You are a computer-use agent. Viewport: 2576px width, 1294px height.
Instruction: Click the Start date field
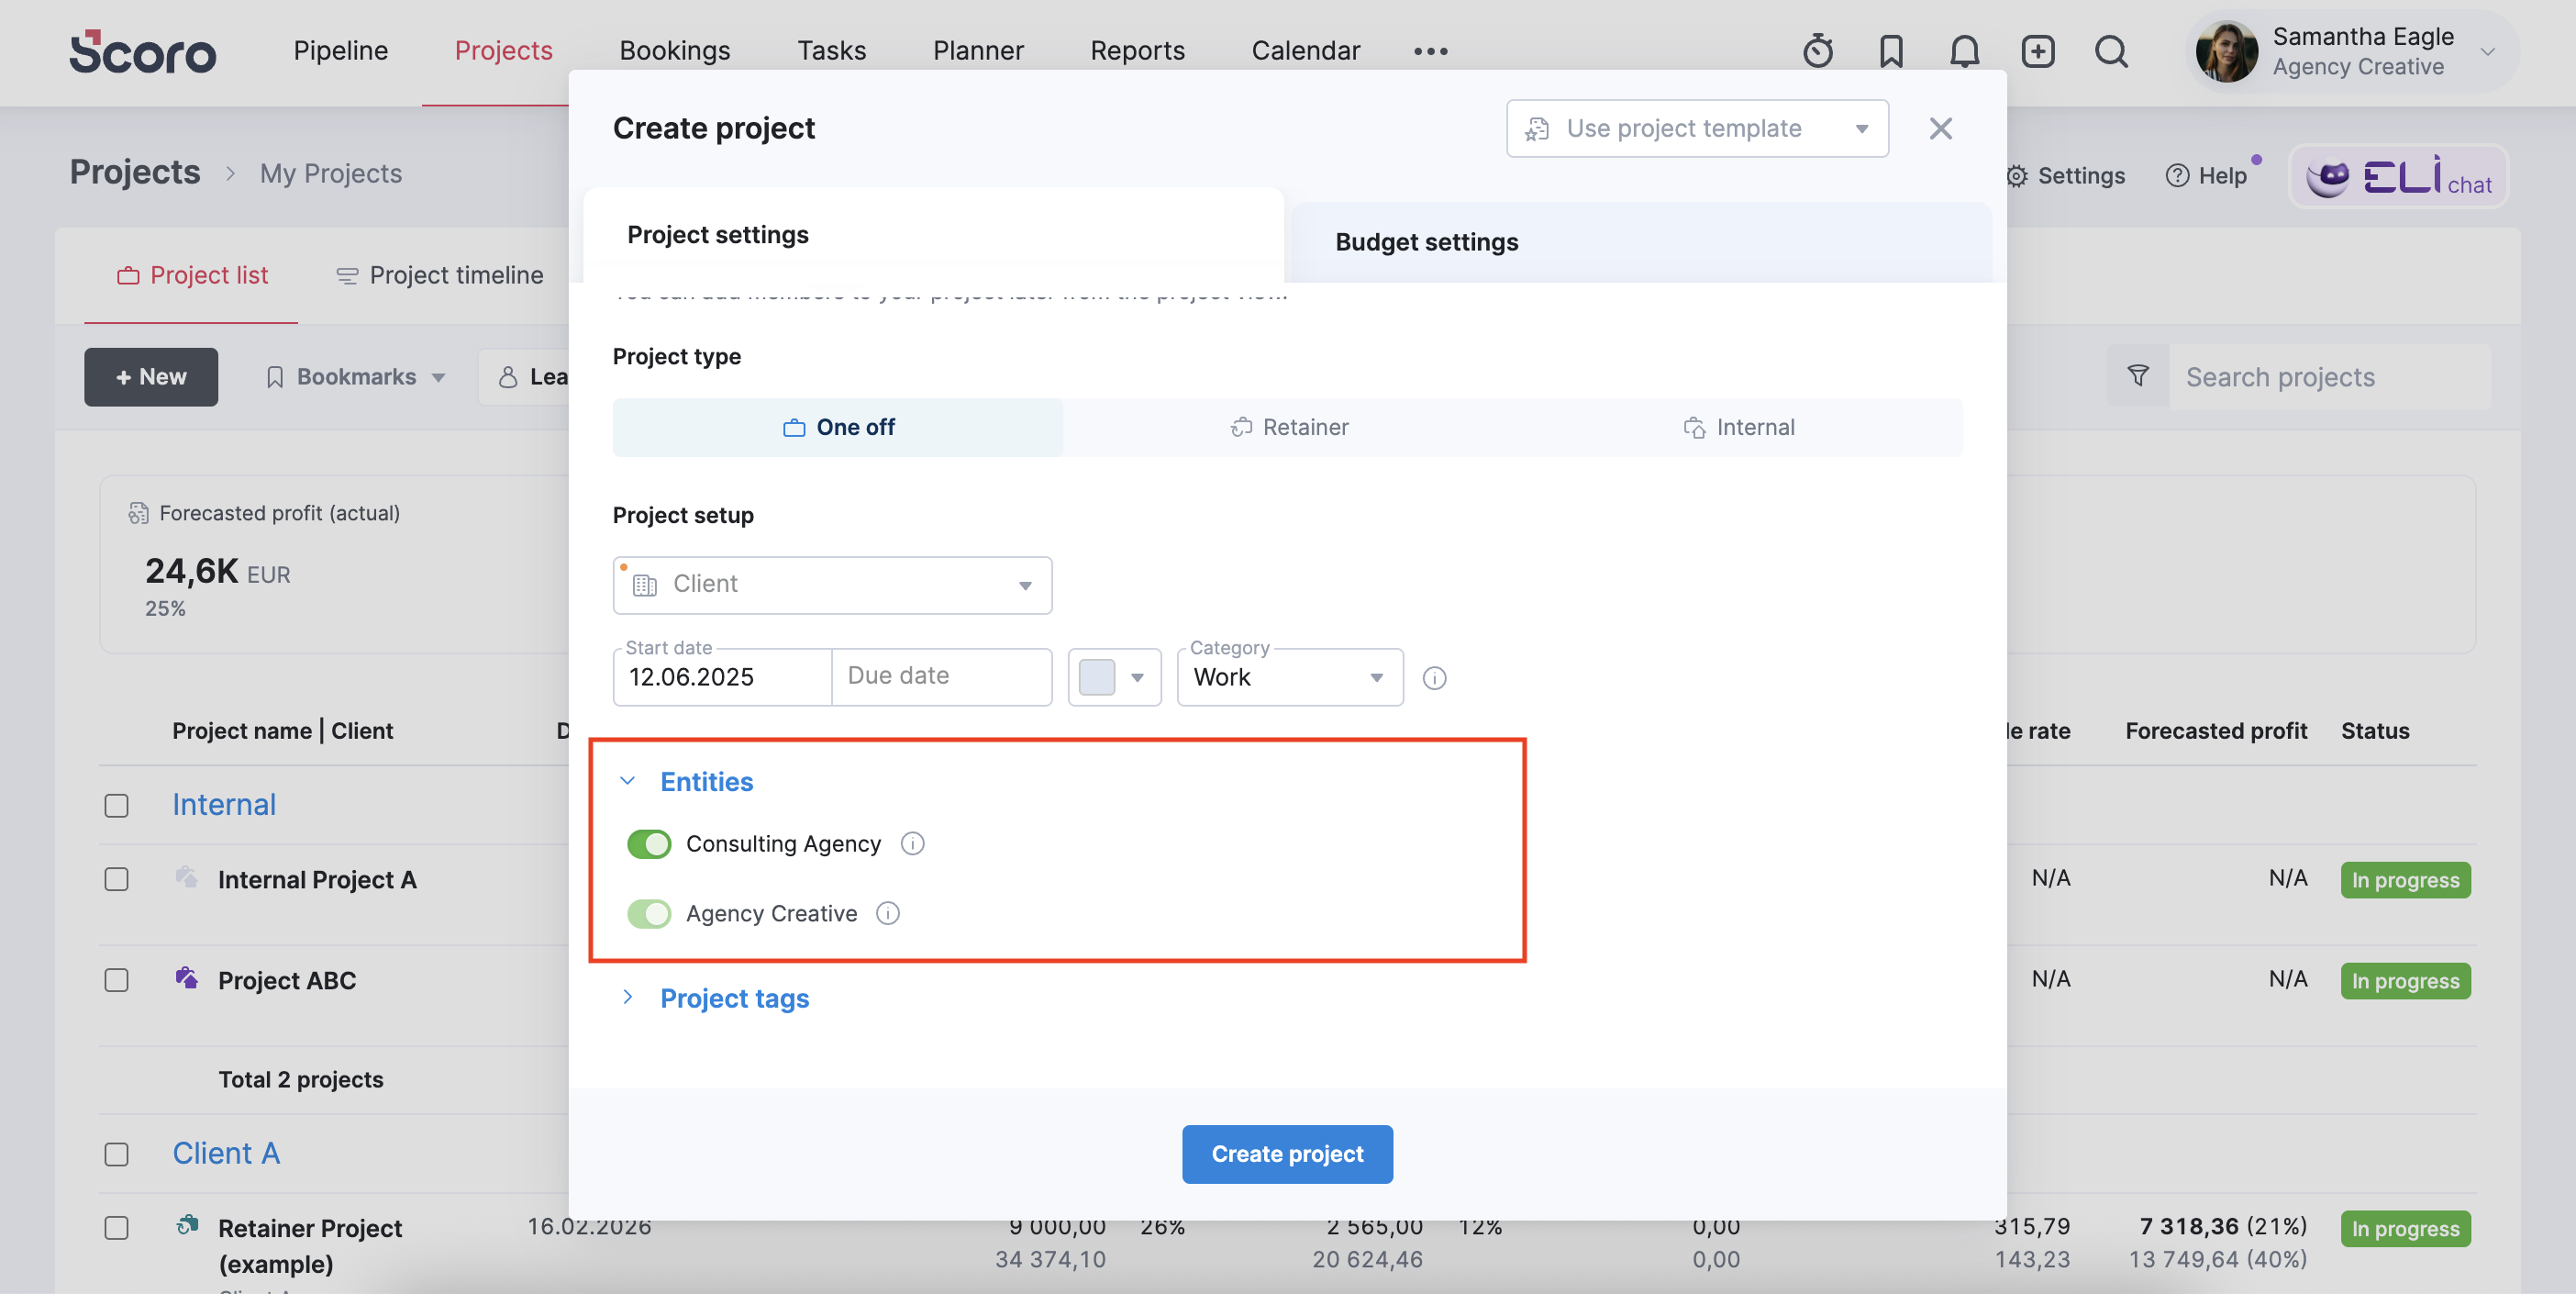tap(722, 677)
